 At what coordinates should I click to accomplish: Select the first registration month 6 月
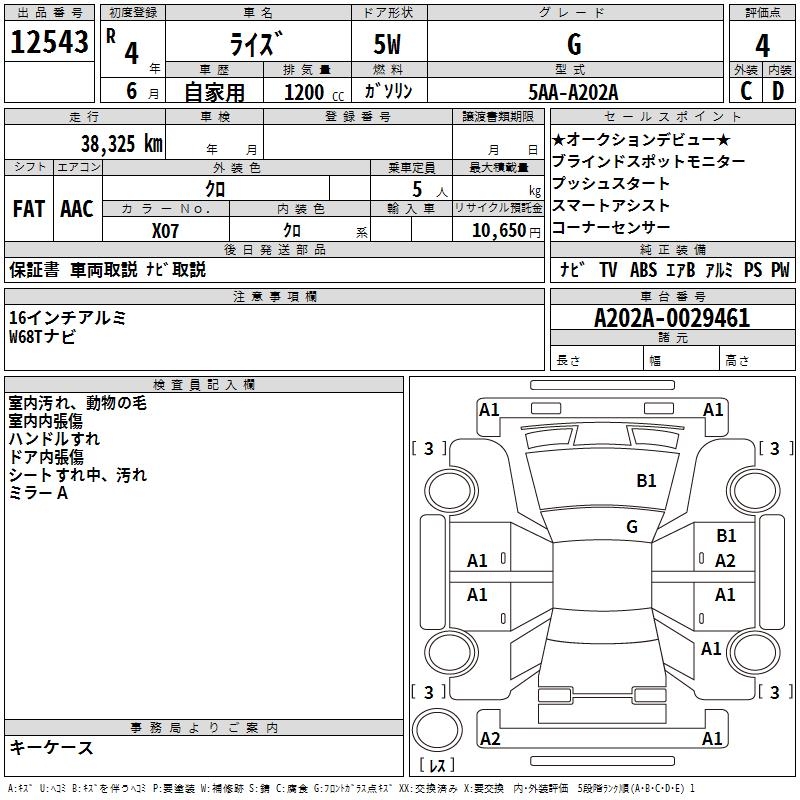(142, 91)
